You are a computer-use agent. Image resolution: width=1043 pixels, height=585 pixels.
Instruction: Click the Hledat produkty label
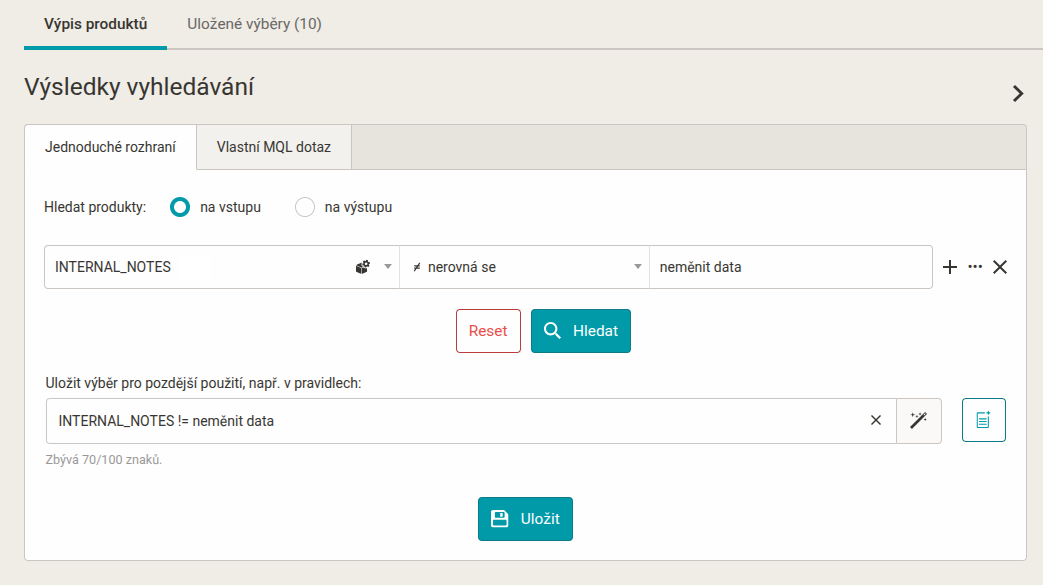coord(95,207)
